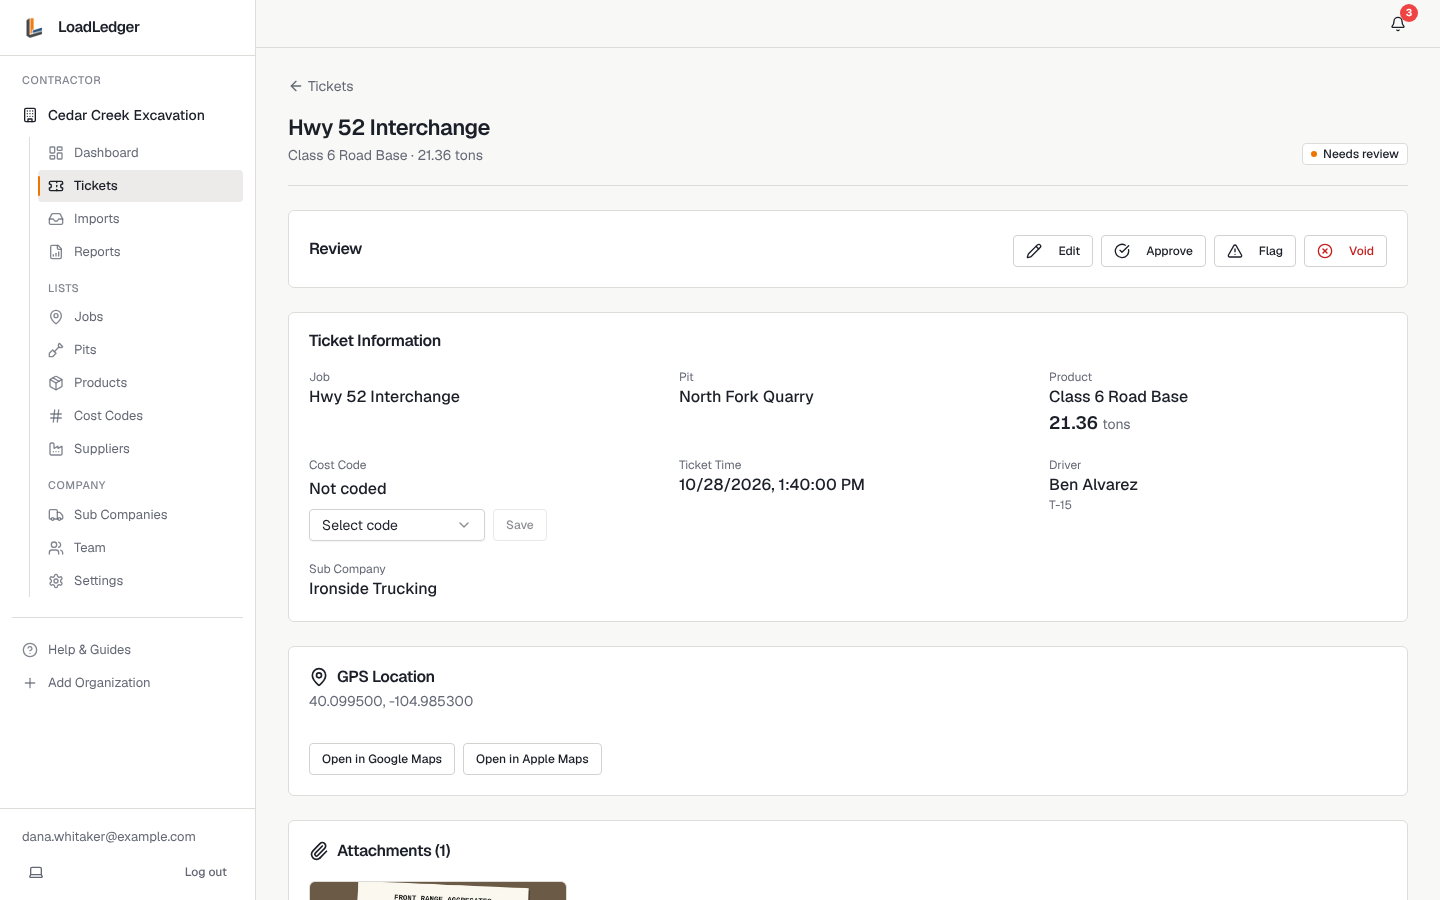Screen dimensions: 1440x900
Task: Click the laptop theme icon near Log out
Action: pyautogui.click(x=36, y=872)
